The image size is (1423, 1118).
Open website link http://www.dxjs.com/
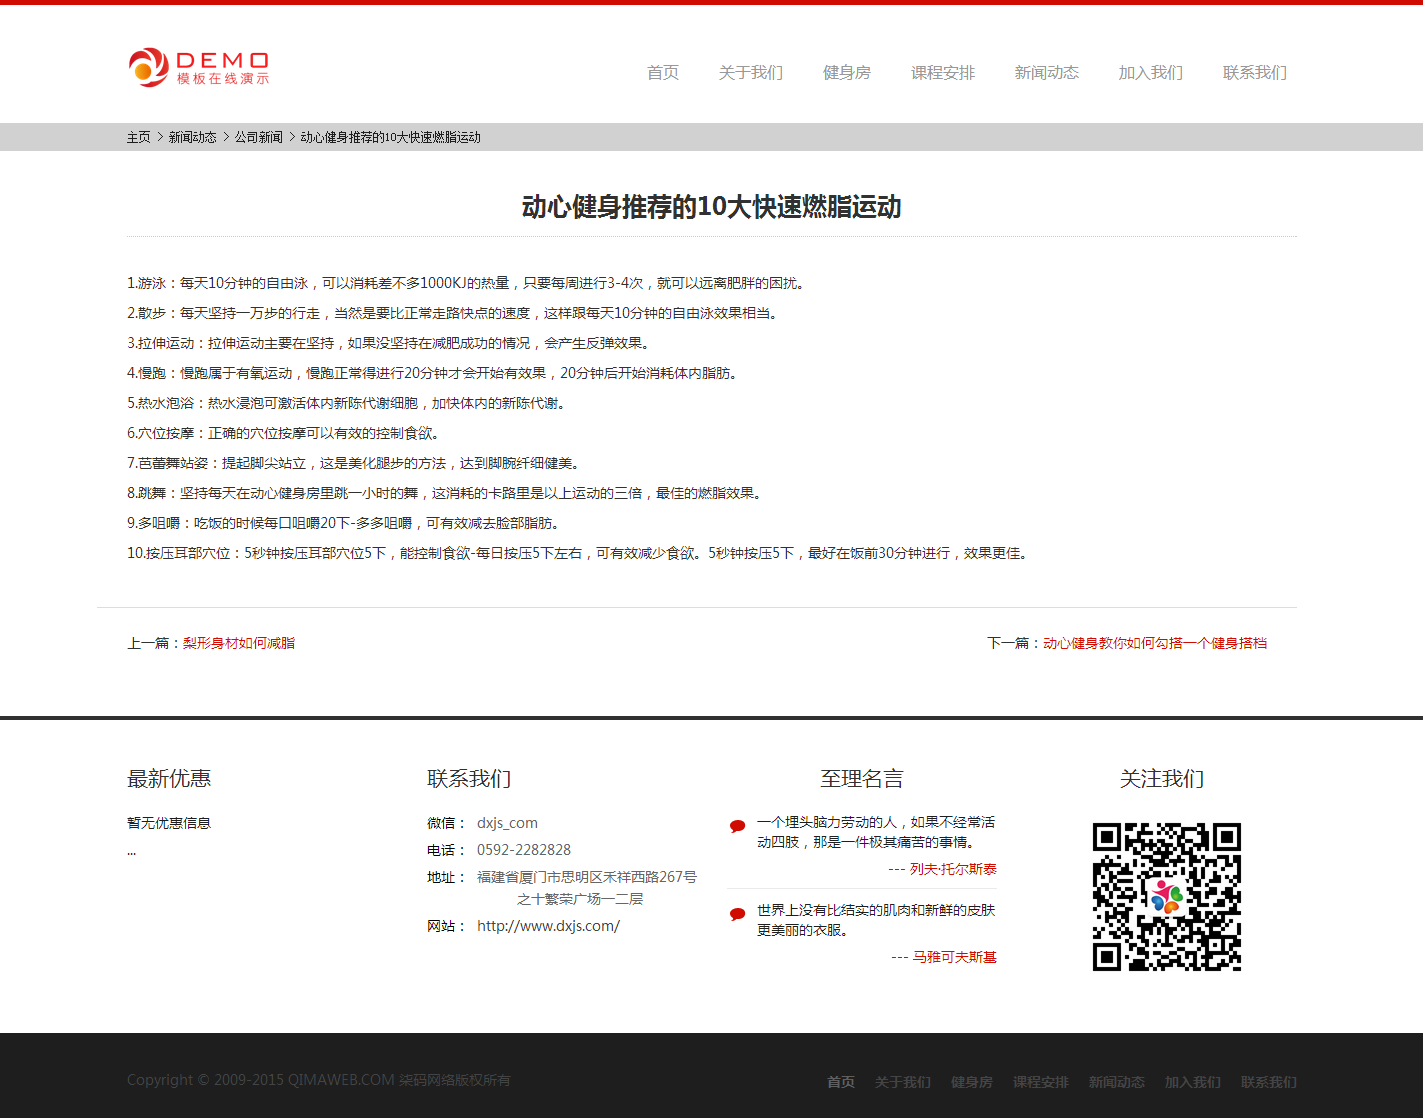click(548, 926)
